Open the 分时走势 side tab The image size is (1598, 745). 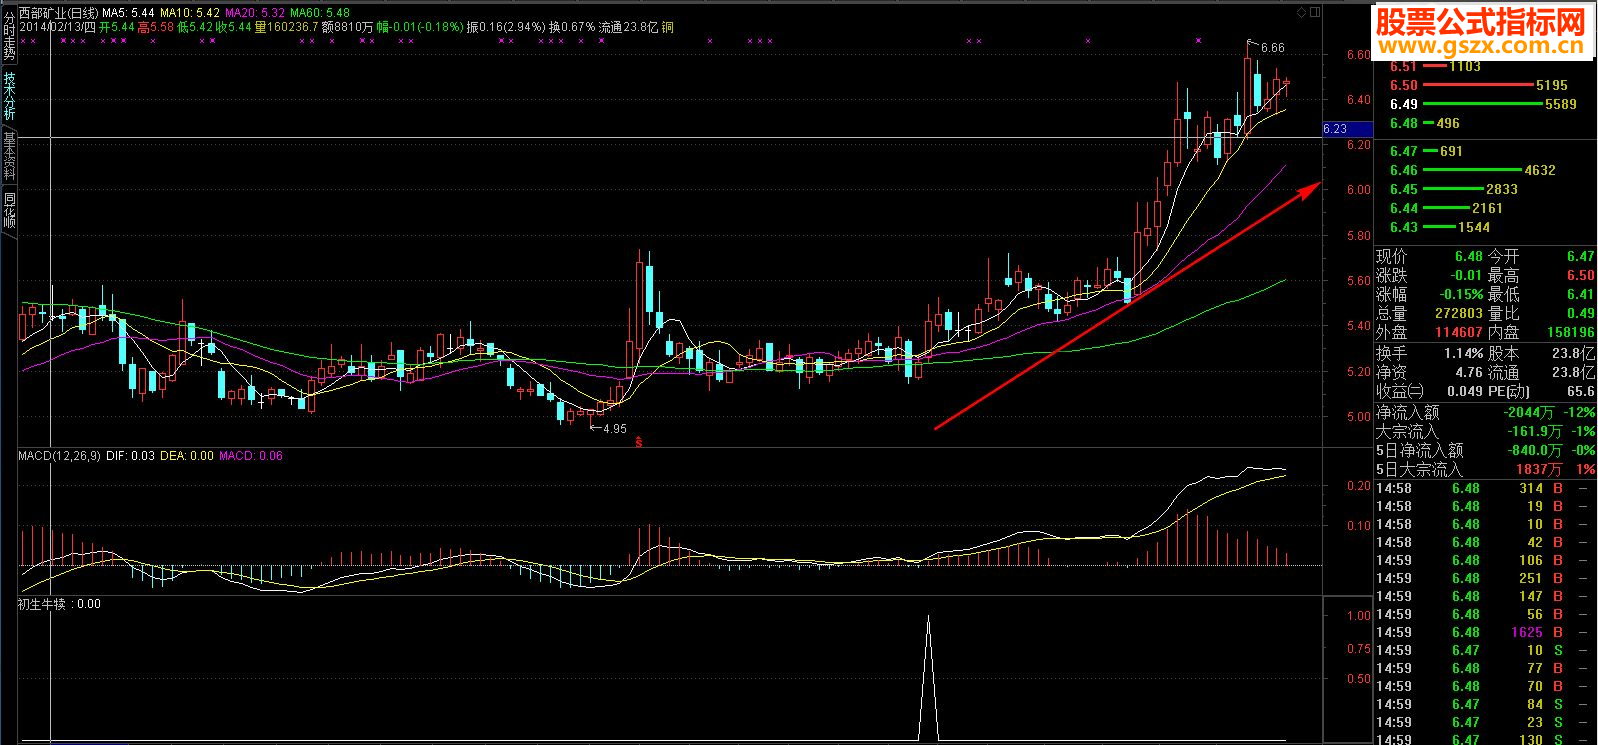click(x=9, y=36)
